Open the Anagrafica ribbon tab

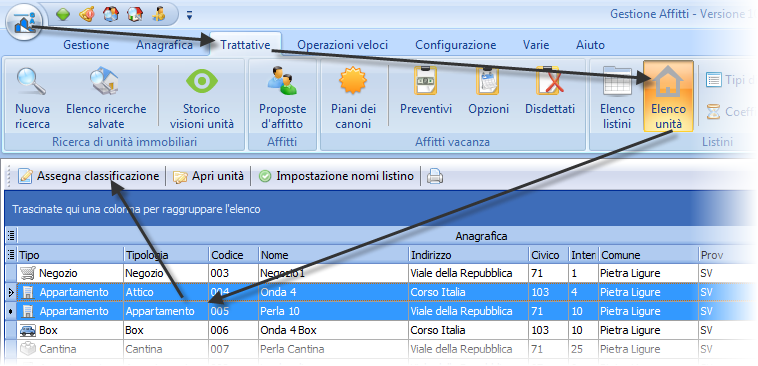click(x=164, y=45)
